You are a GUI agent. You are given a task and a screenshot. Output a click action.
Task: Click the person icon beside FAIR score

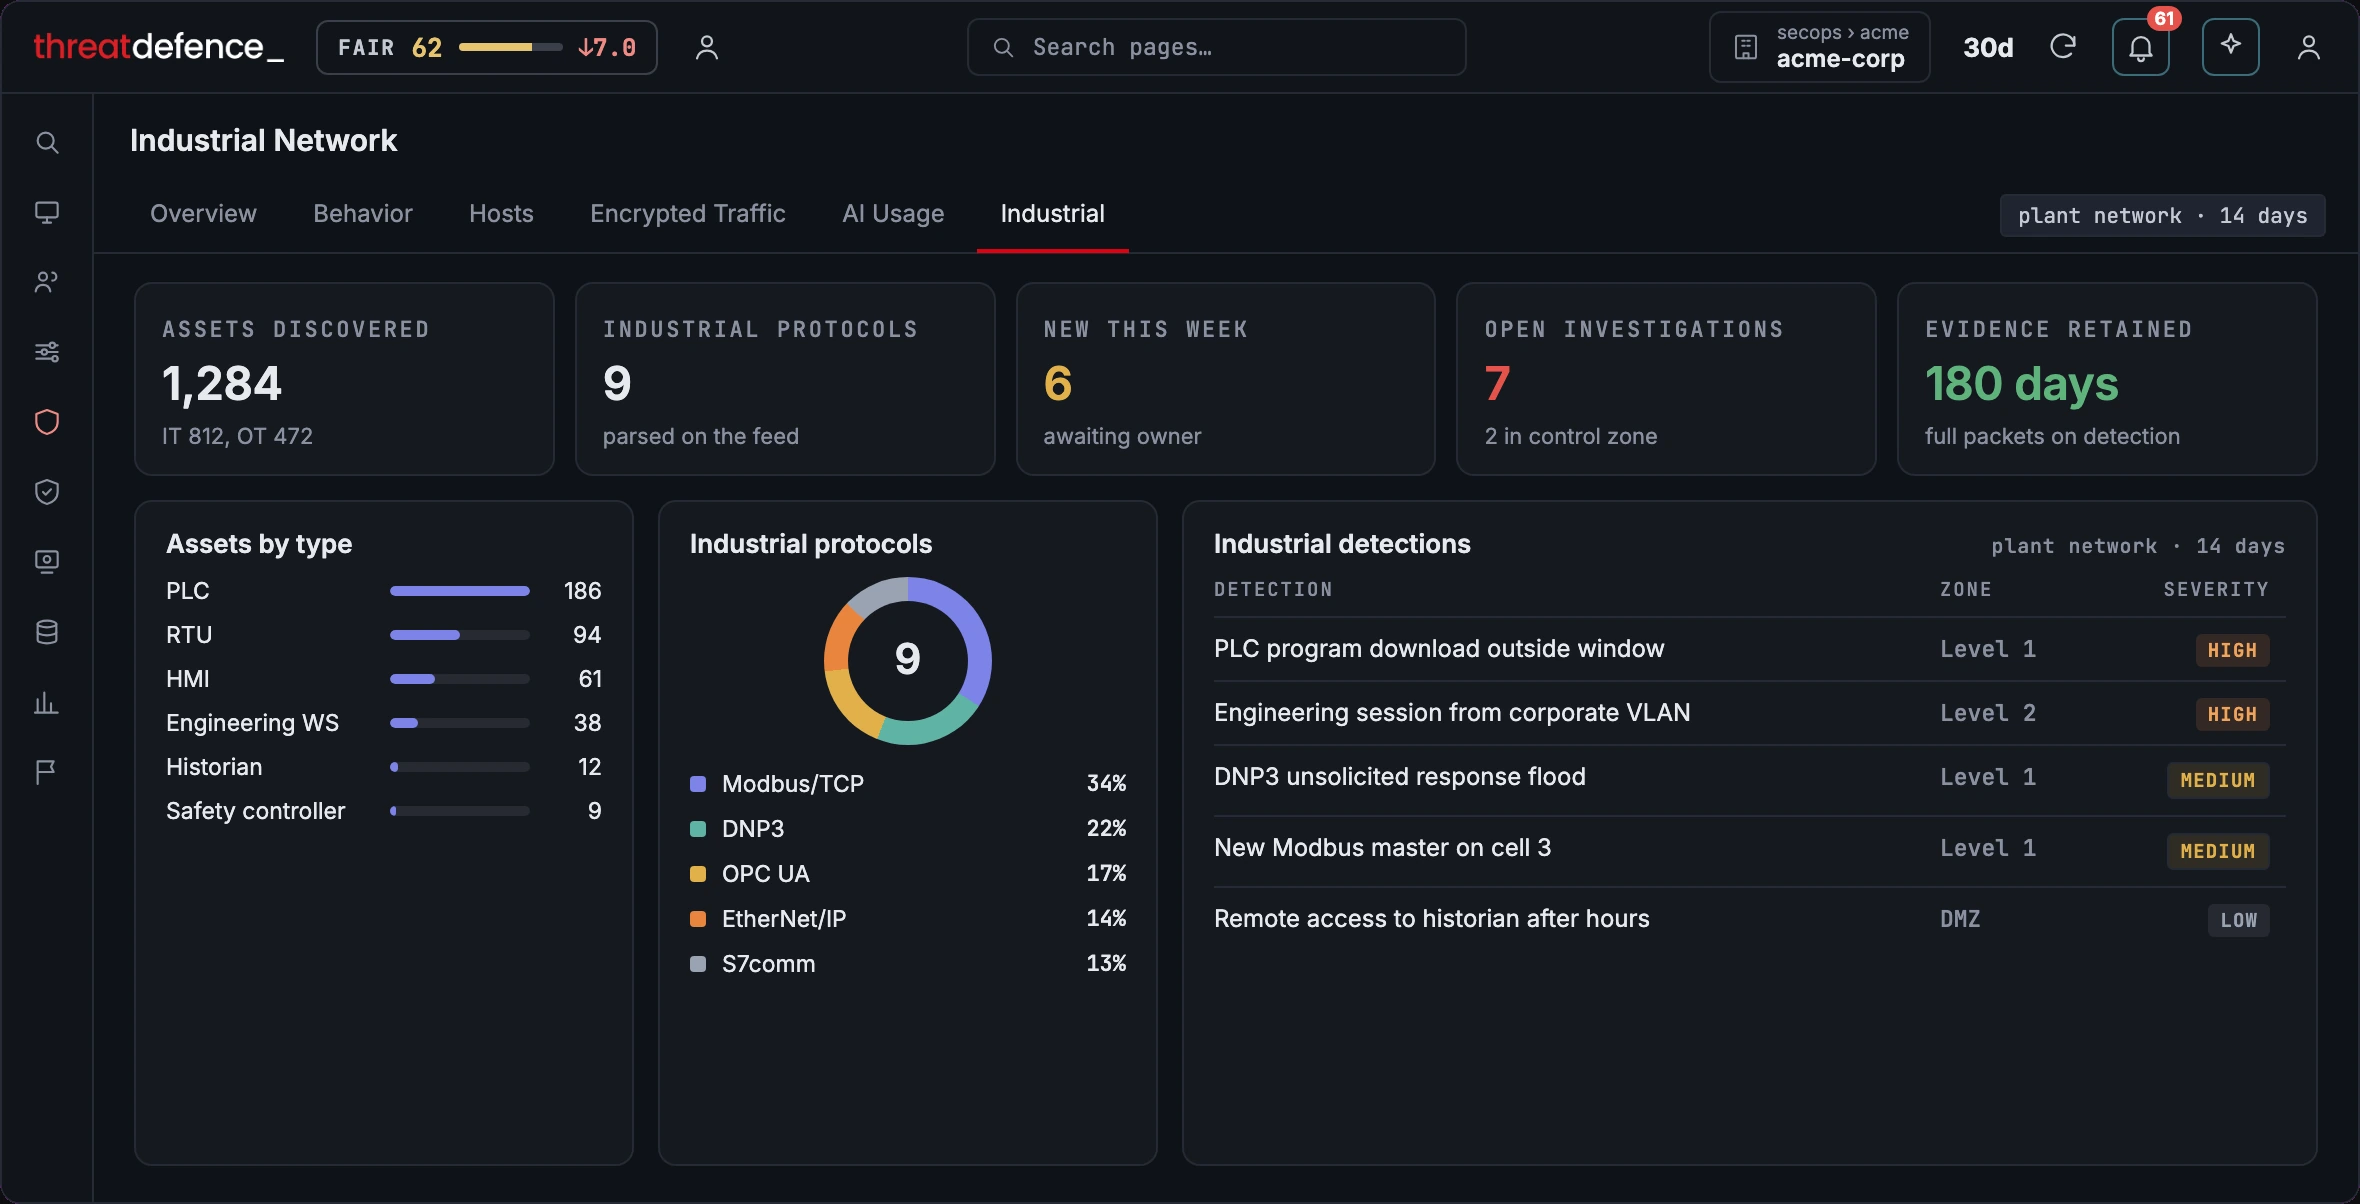pos(707,47)
